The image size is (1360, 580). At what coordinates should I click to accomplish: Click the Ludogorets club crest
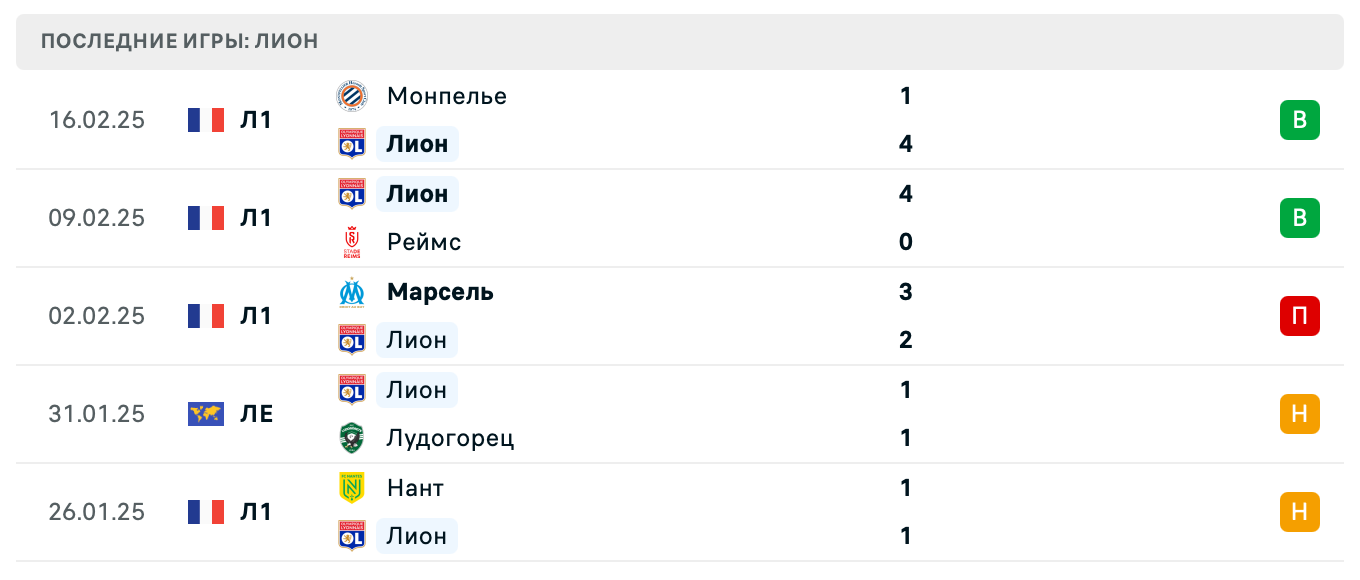[x=351, y=438]
